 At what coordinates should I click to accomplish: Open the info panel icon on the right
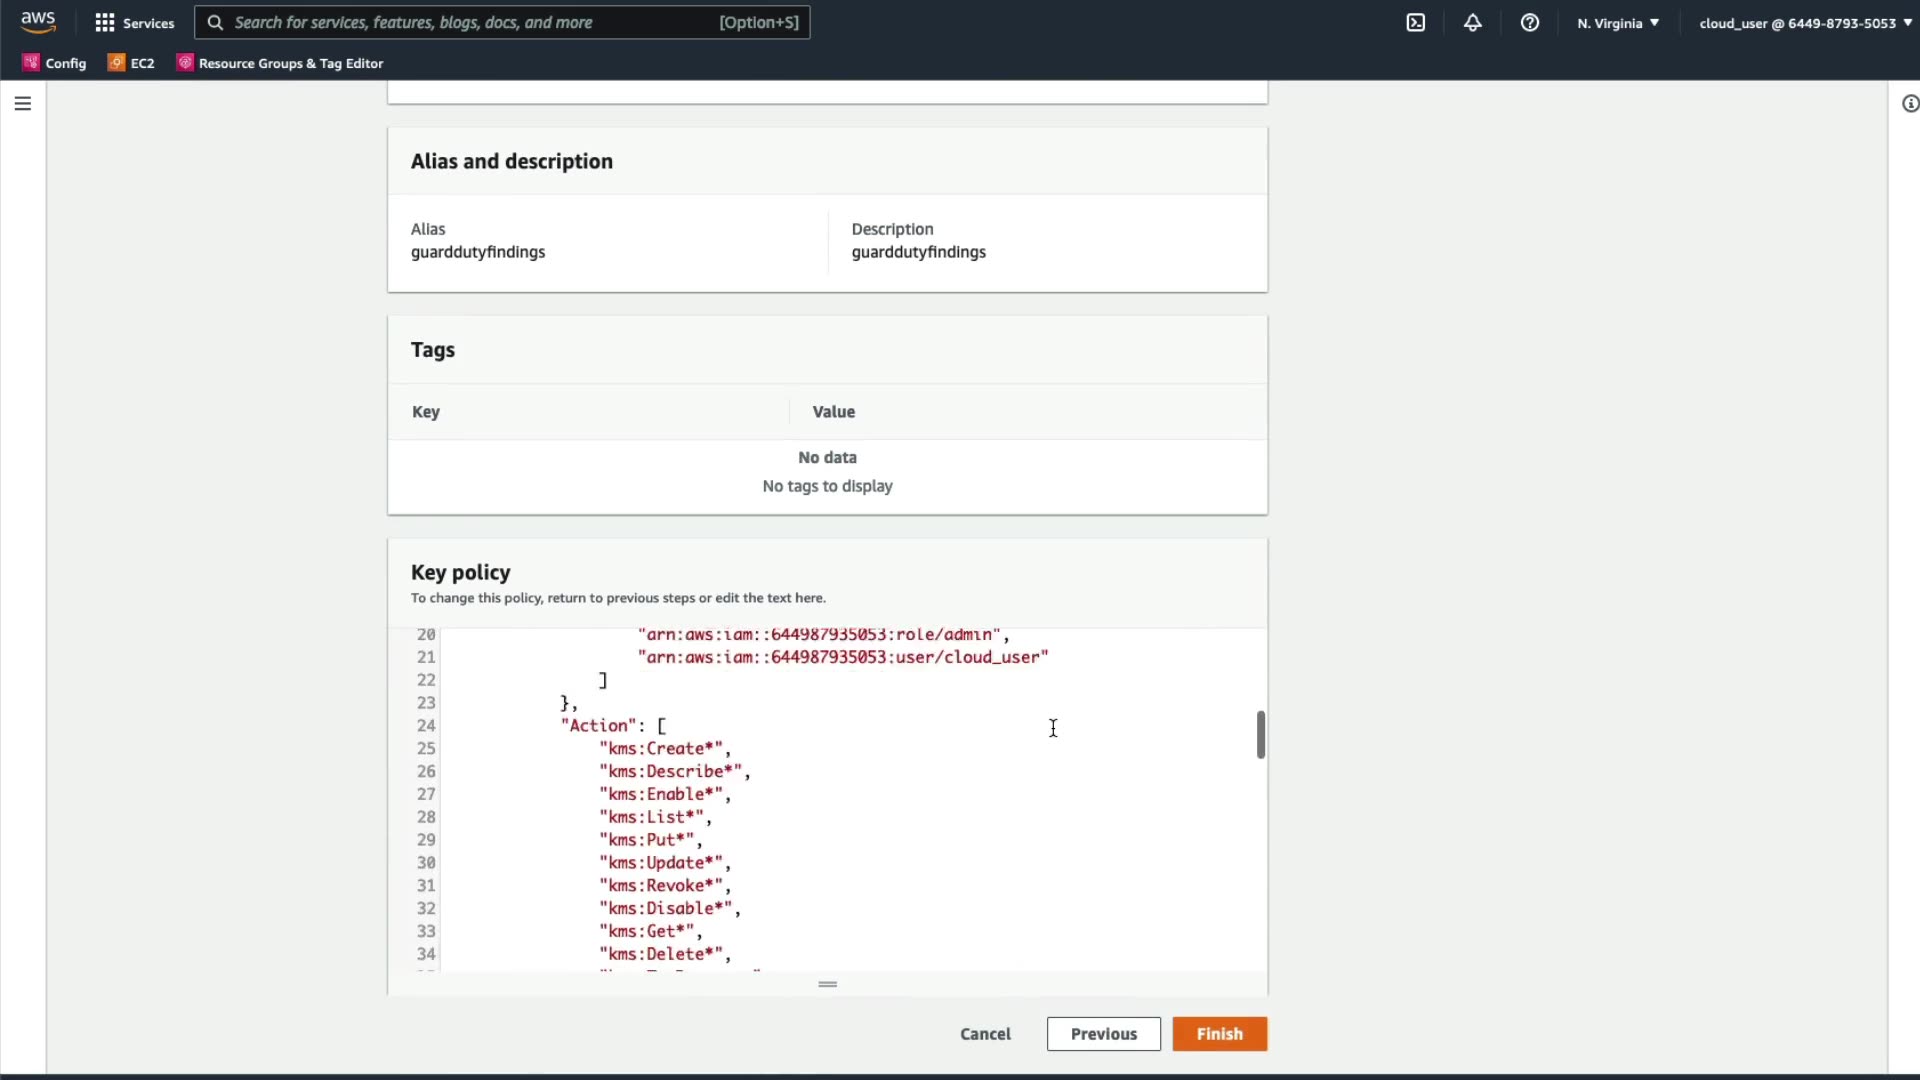(1909, 104)
